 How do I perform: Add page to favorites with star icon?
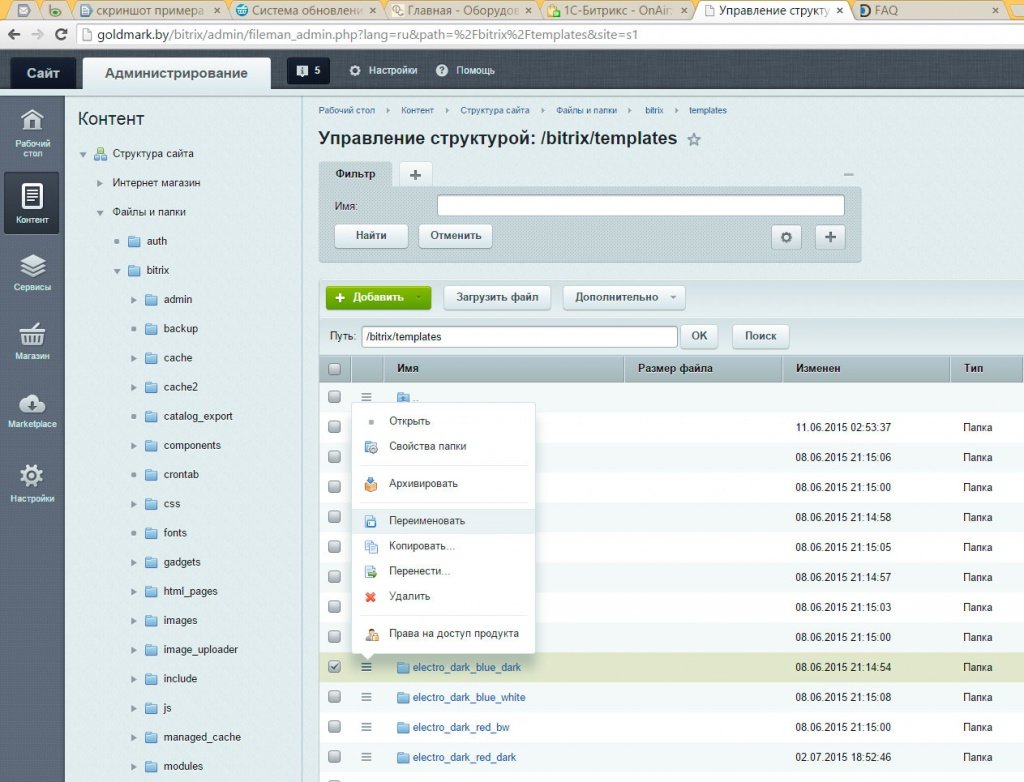[x=694, y=139]
